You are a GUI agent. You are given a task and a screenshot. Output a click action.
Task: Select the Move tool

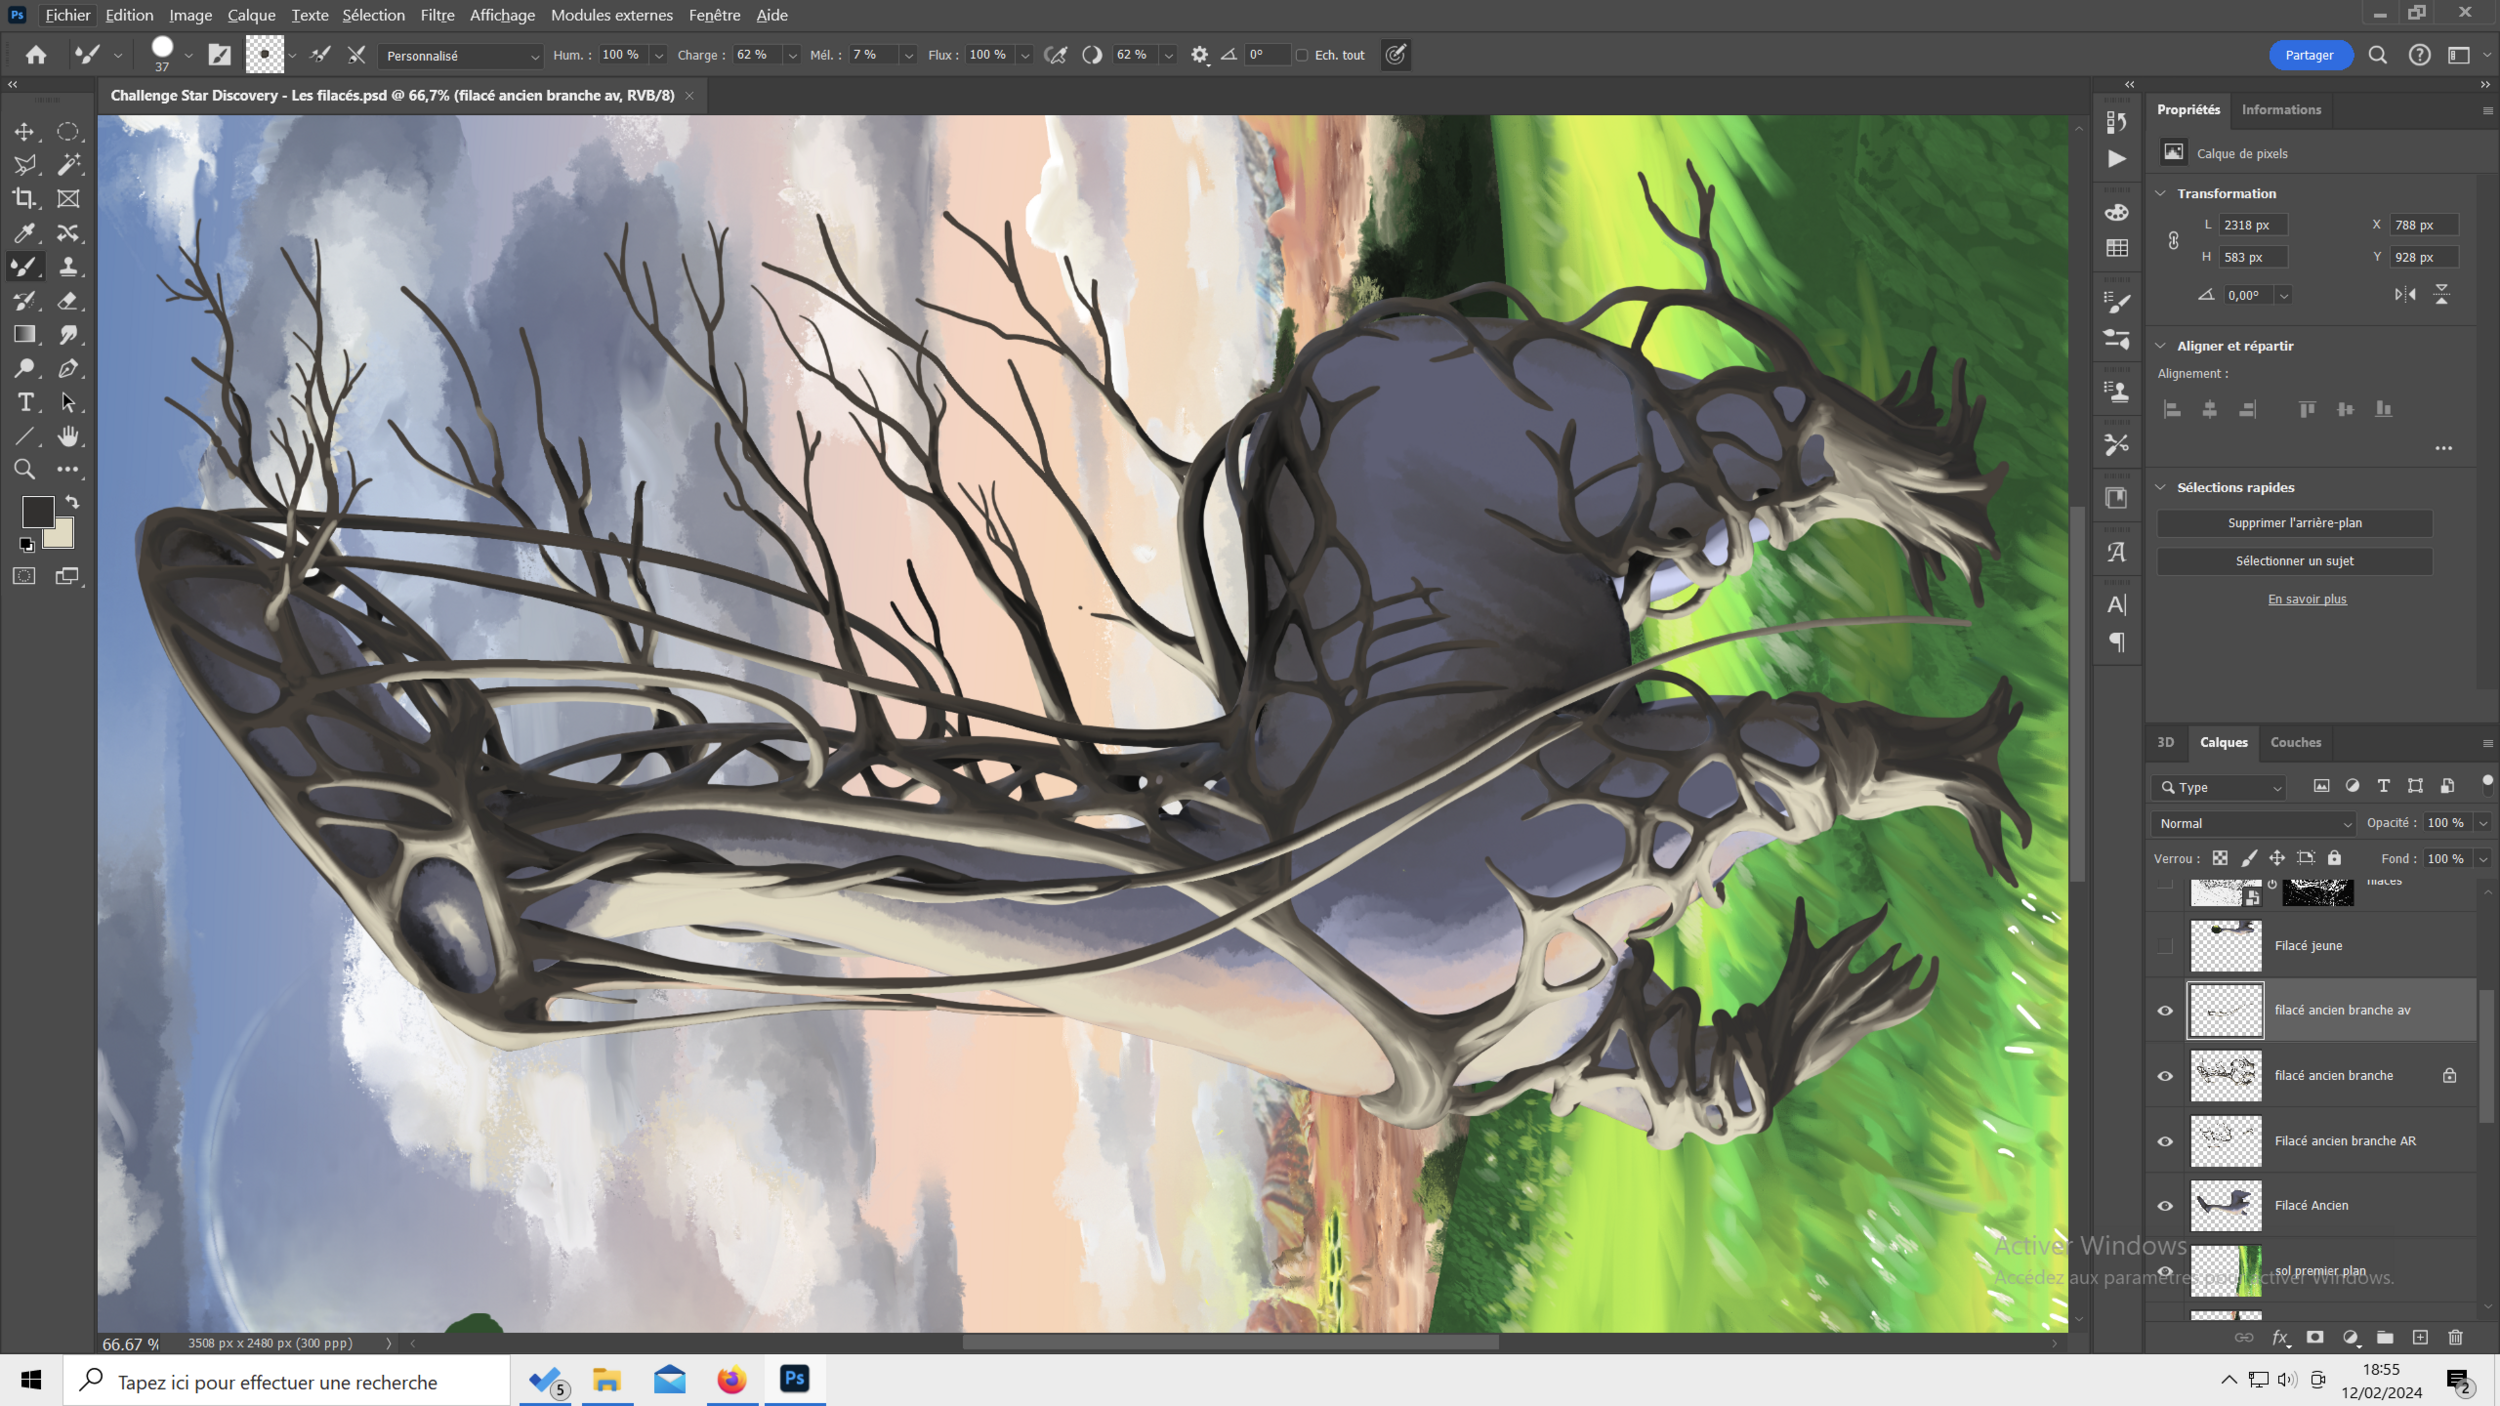[x=24, y=131]
